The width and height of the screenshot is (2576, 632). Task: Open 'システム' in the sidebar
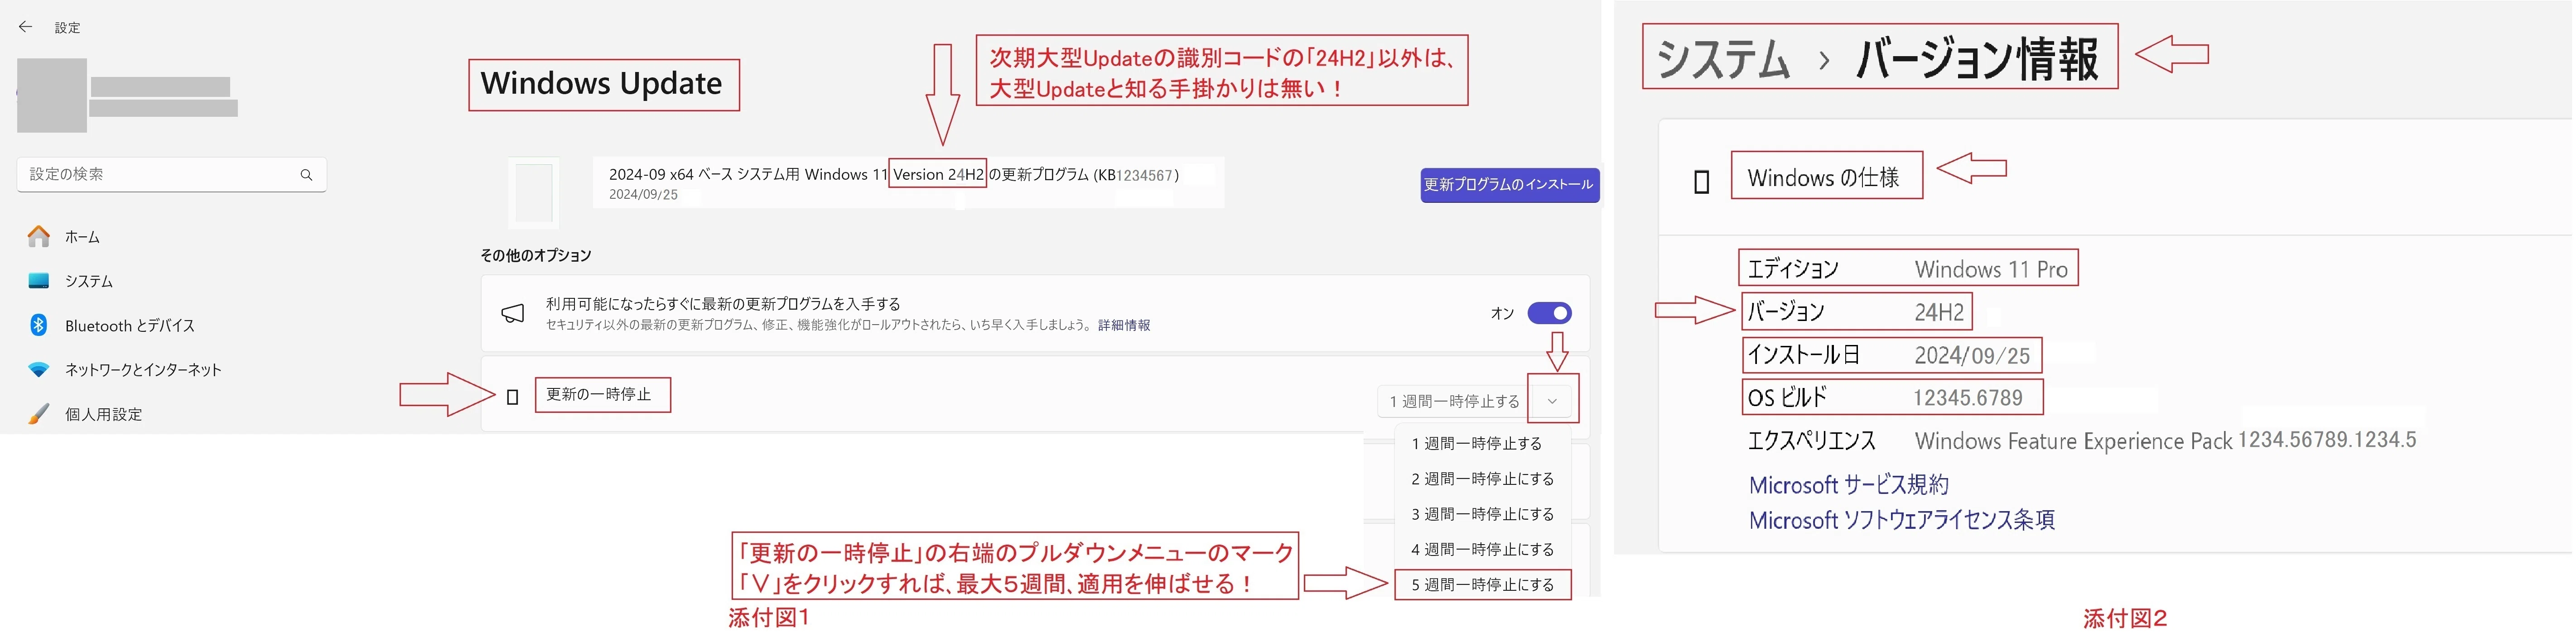tap(88, 281)
